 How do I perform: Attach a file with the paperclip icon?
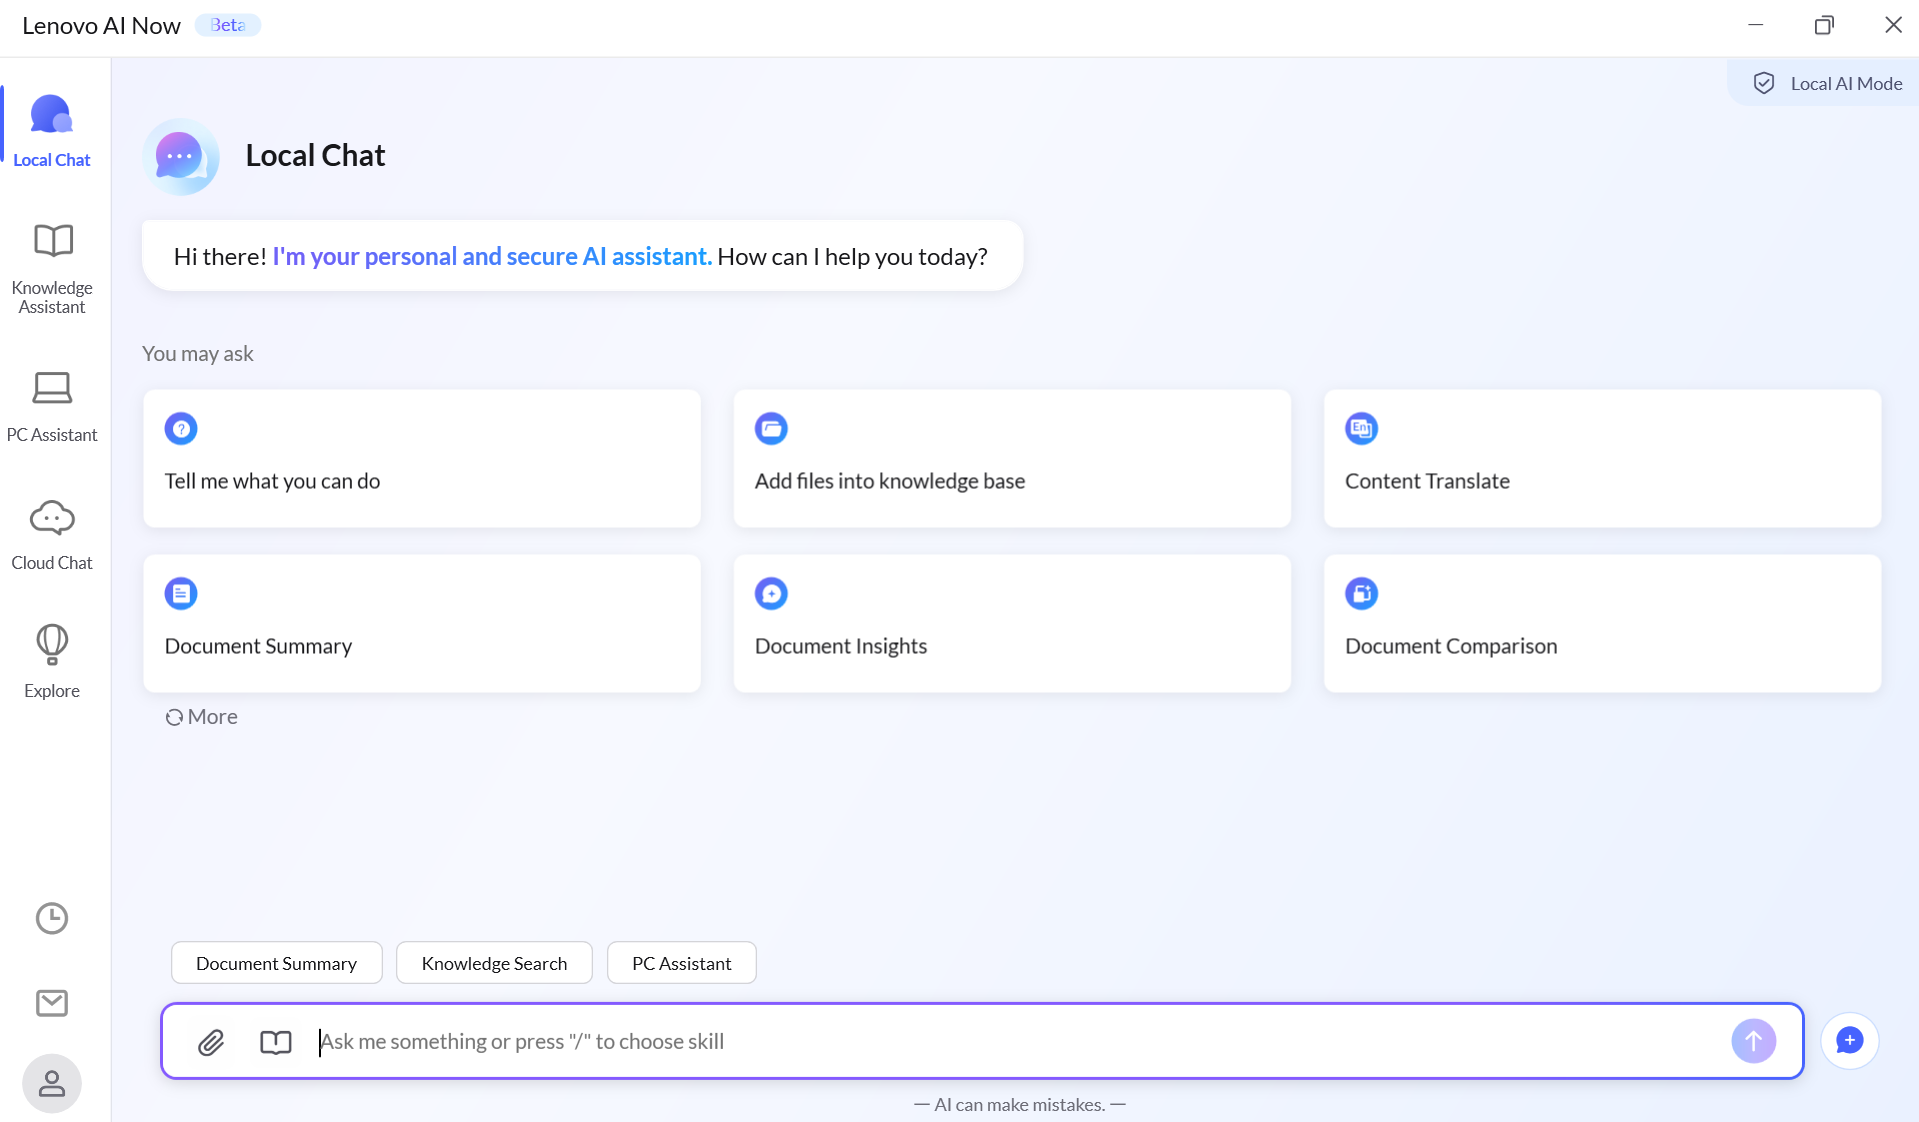pyautogui.click(x=211, y=1042)
